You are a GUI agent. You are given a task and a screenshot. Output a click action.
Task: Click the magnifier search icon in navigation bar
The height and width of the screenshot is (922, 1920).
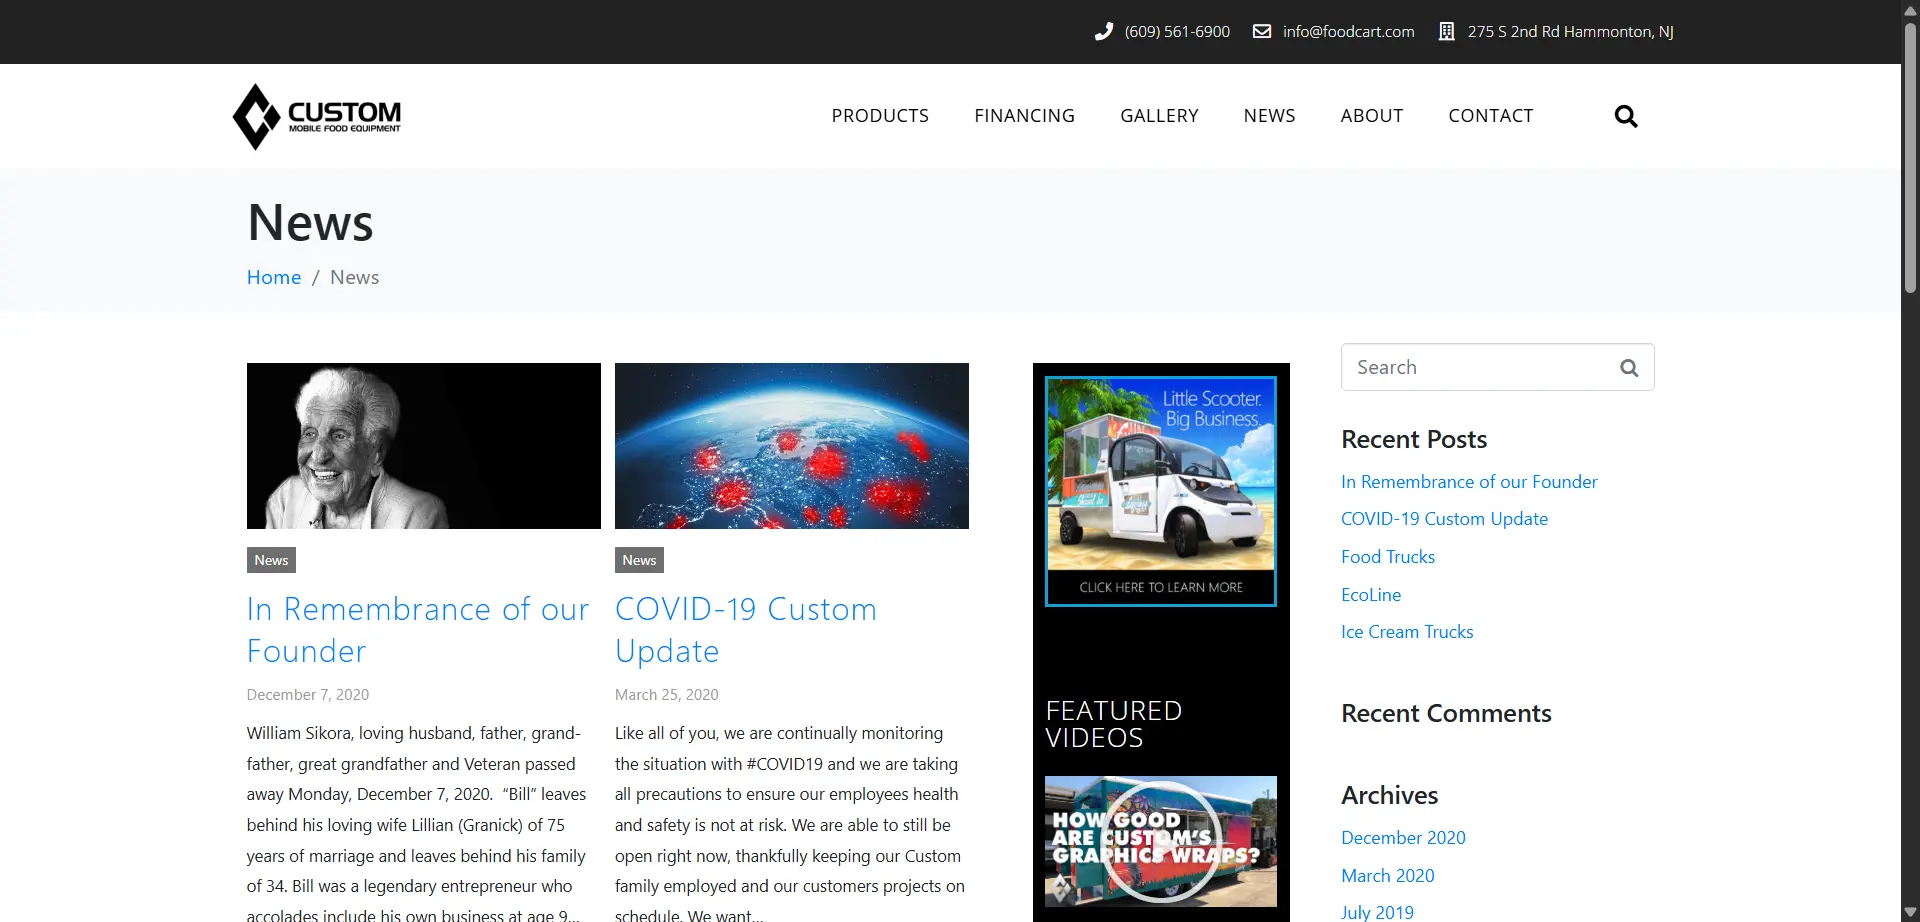point(1625,117)
